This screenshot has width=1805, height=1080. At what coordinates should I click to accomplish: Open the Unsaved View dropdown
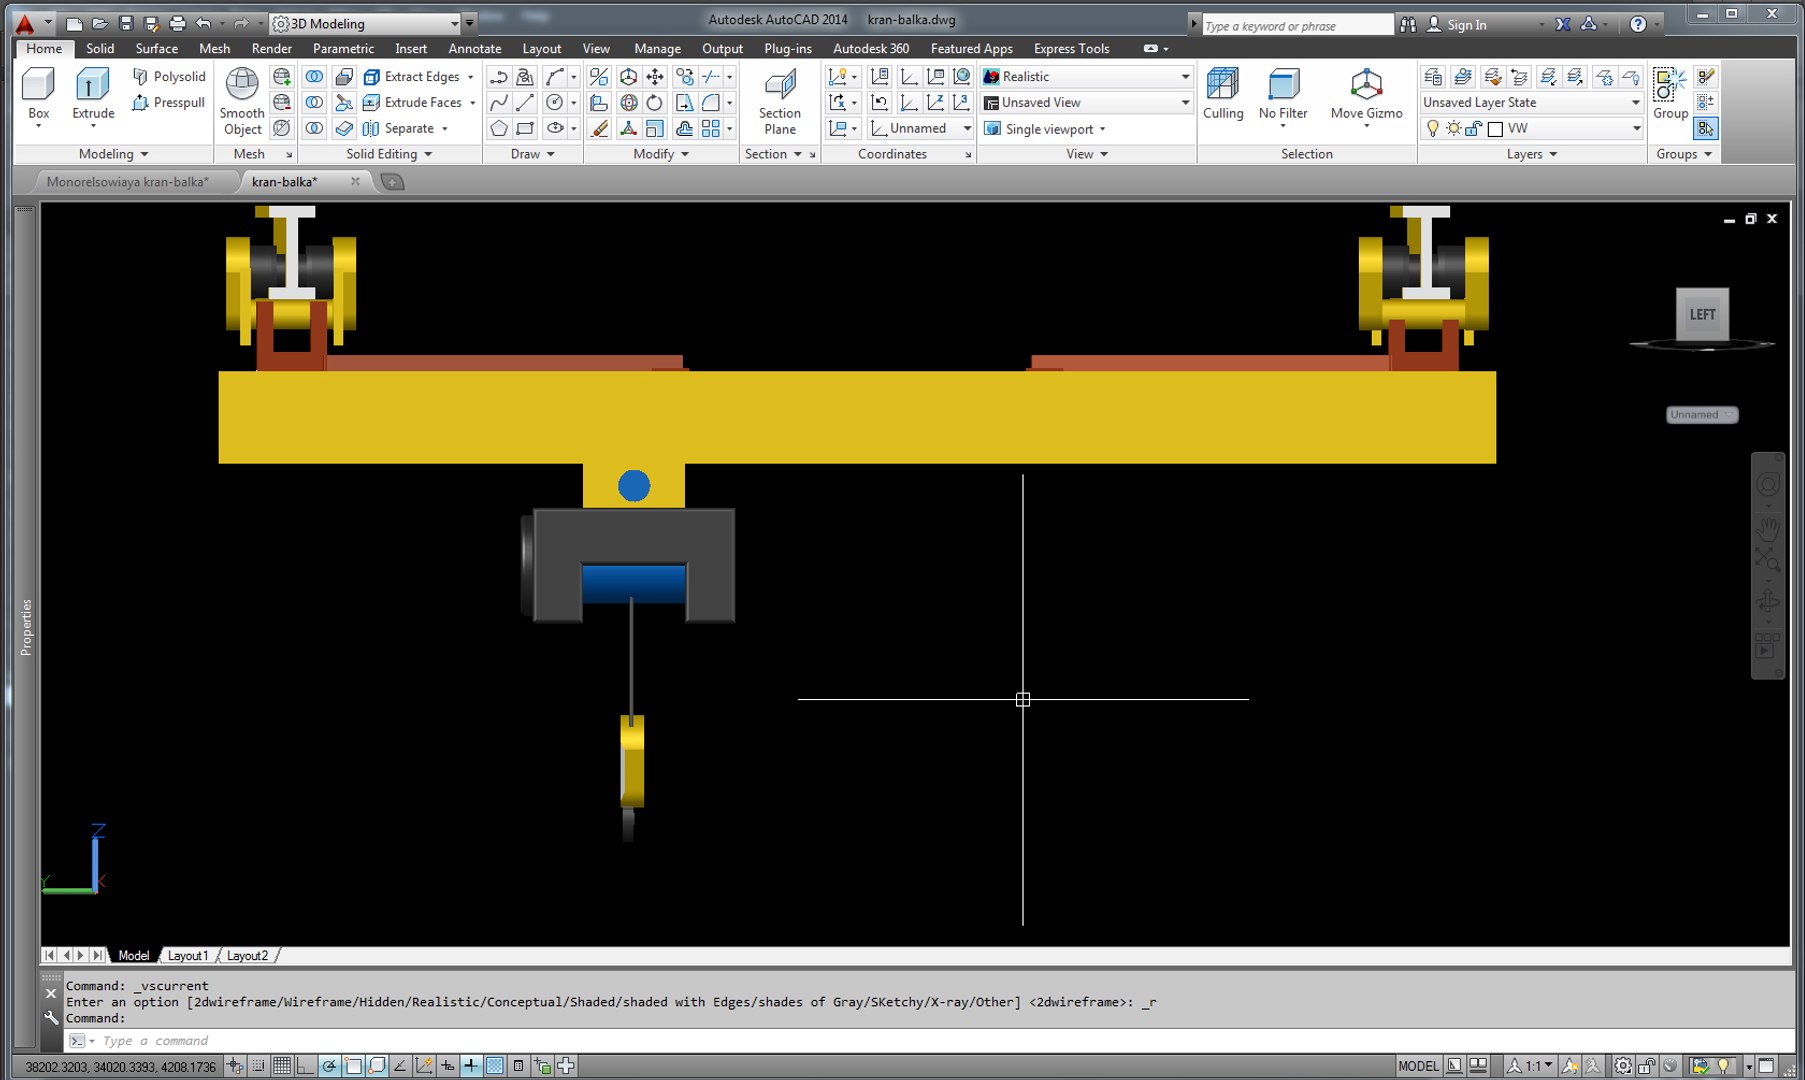[x=1087, y=102]
